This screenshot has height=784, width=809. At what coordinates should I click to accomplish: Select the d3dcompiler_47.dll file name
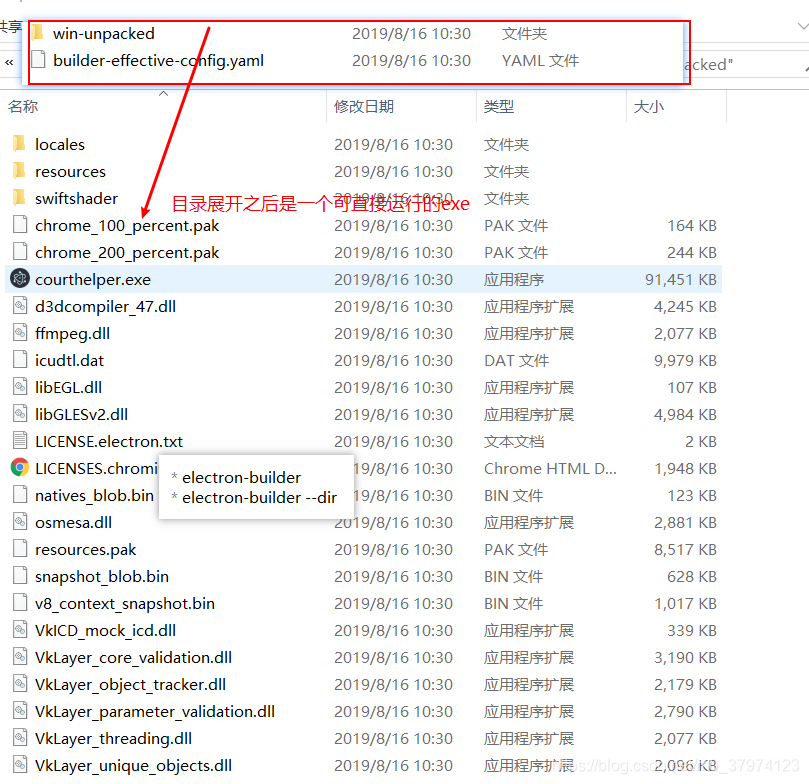[x=105, y=306]
